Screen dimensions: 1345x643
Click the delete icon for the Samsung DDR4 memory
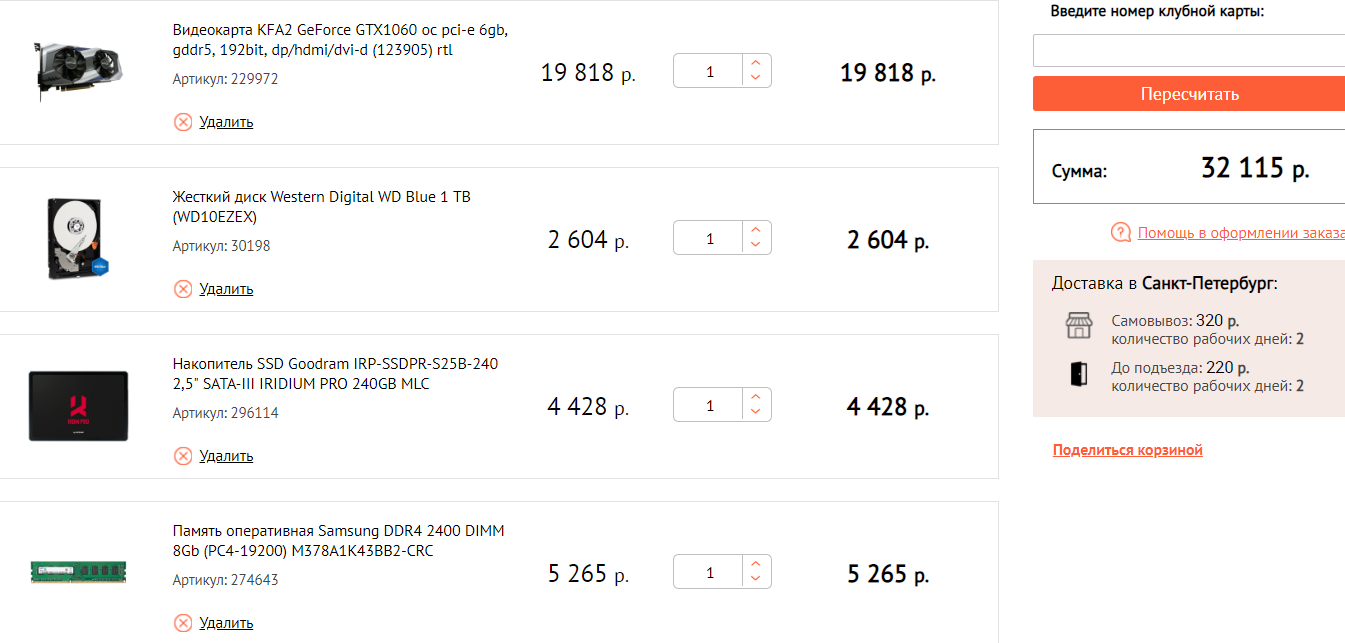click(x=183, y=623)
